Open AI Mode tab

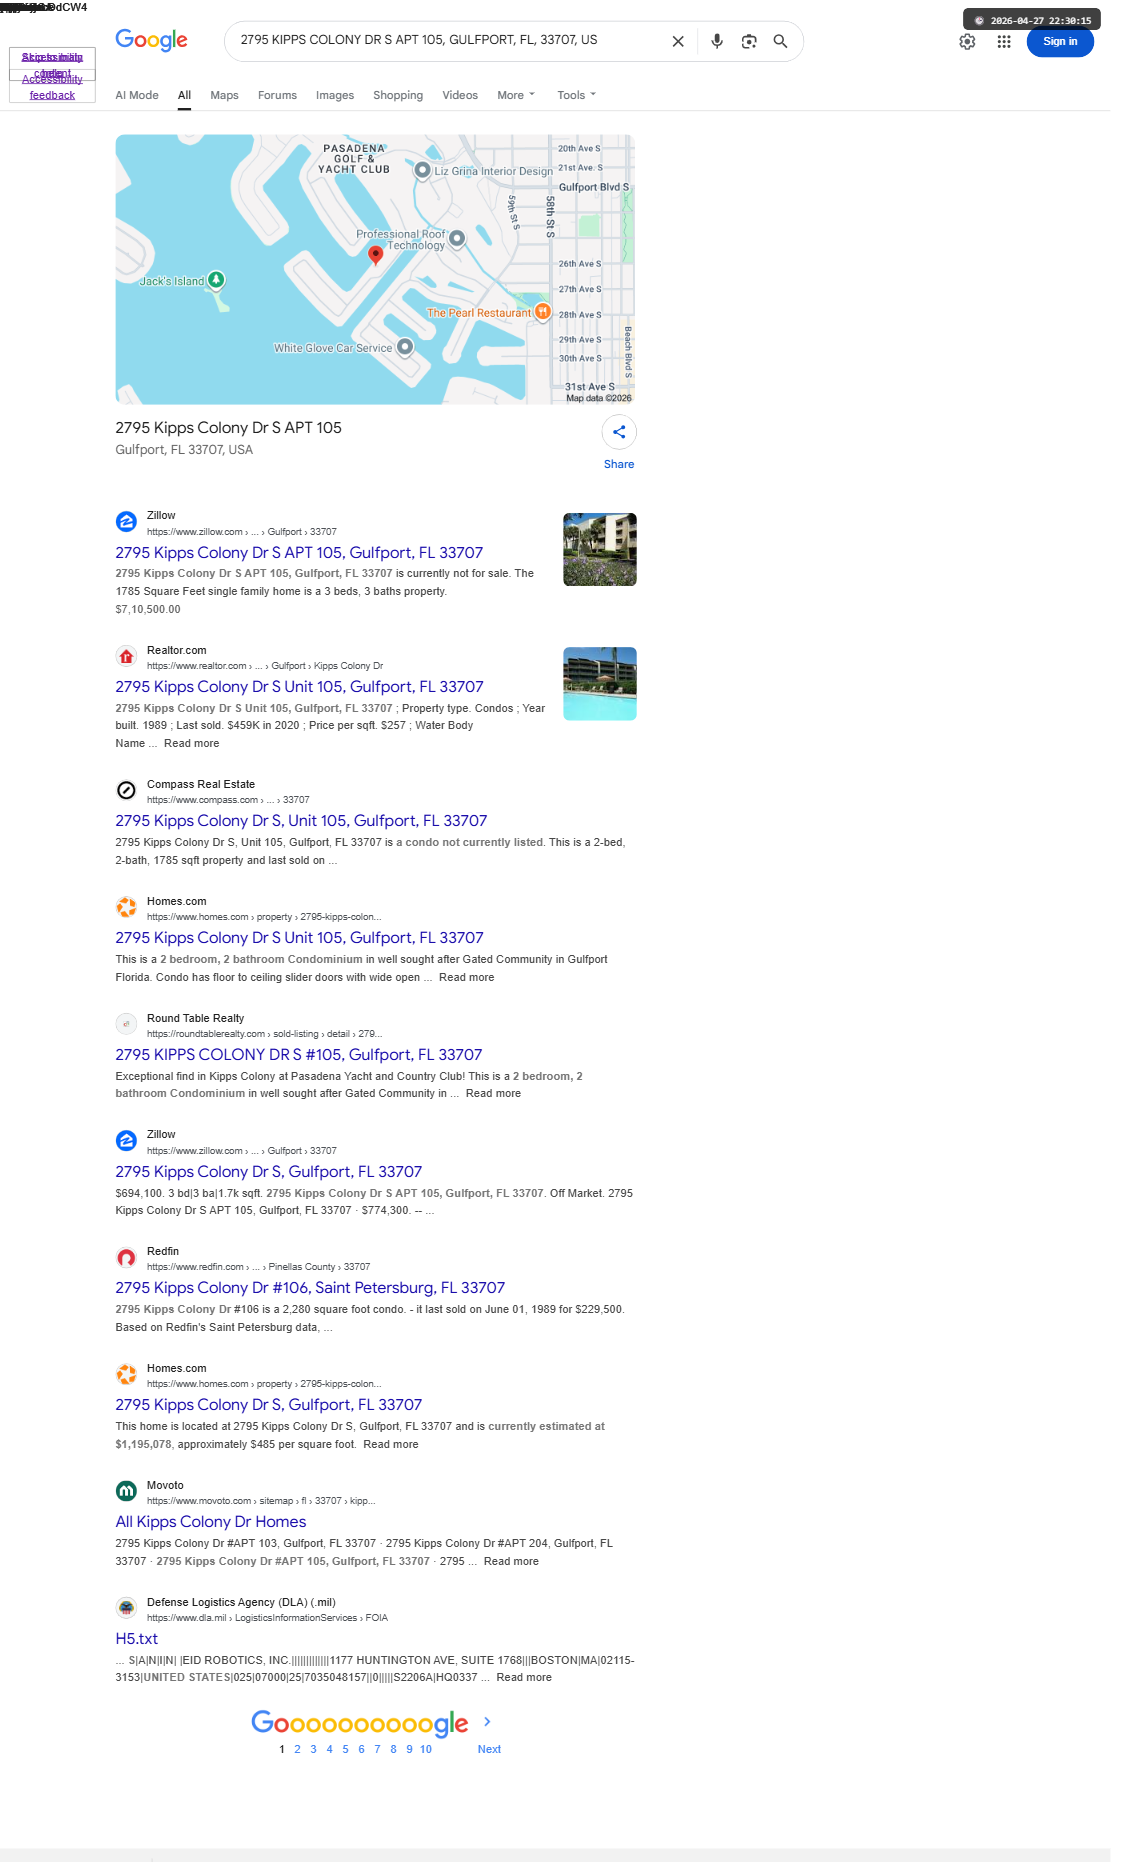coord(137,95)
